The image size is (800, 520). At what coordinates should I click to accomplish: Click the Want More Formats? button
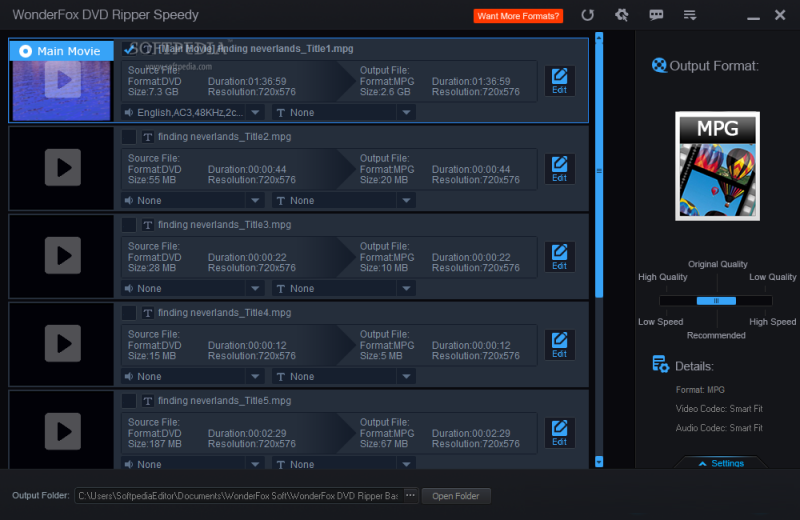(x=518, y=16)
